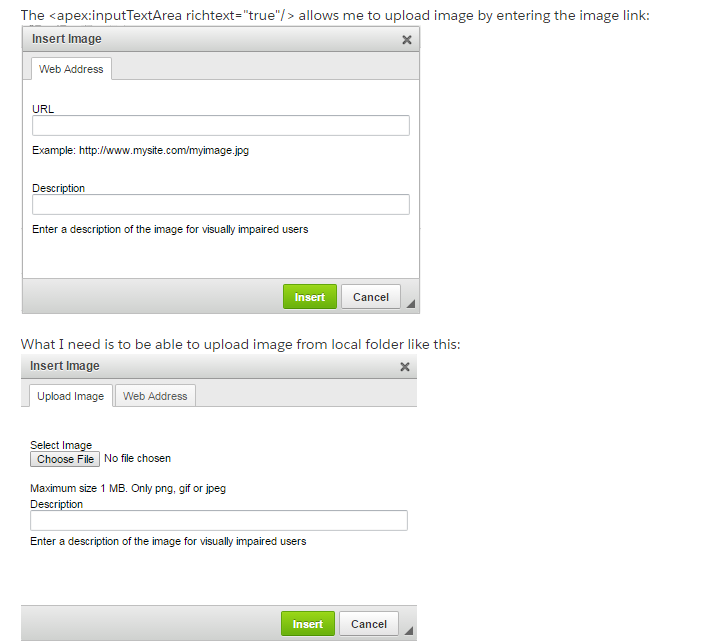Viewport: 727px width, 641px height.
Task: Click the 'Insert Image' title of the URL dialog
Action: tap(66, 39)
